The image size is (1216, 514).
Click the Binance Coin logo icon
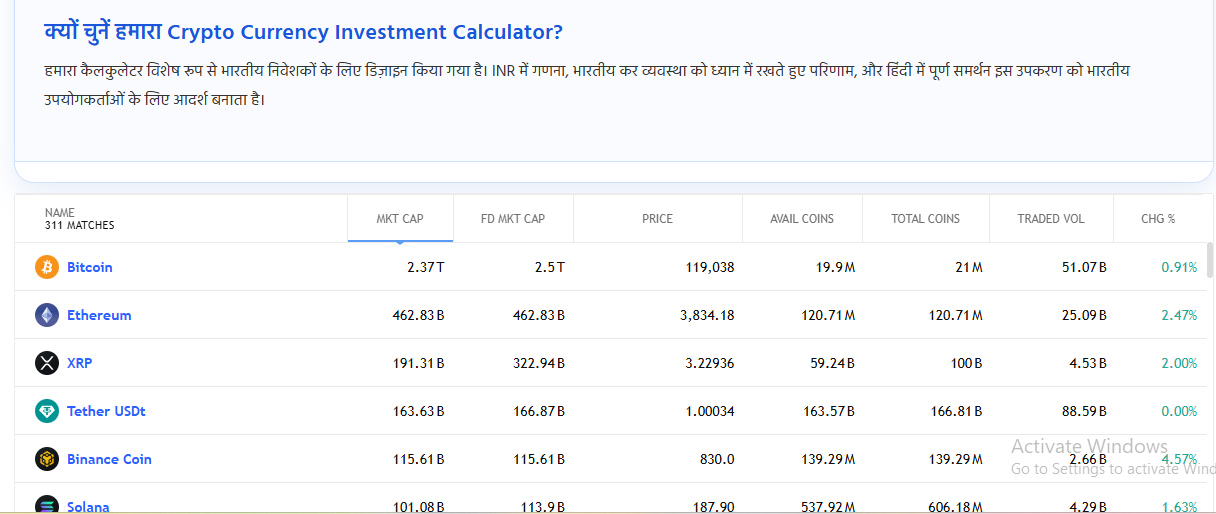tap(47, 459)
